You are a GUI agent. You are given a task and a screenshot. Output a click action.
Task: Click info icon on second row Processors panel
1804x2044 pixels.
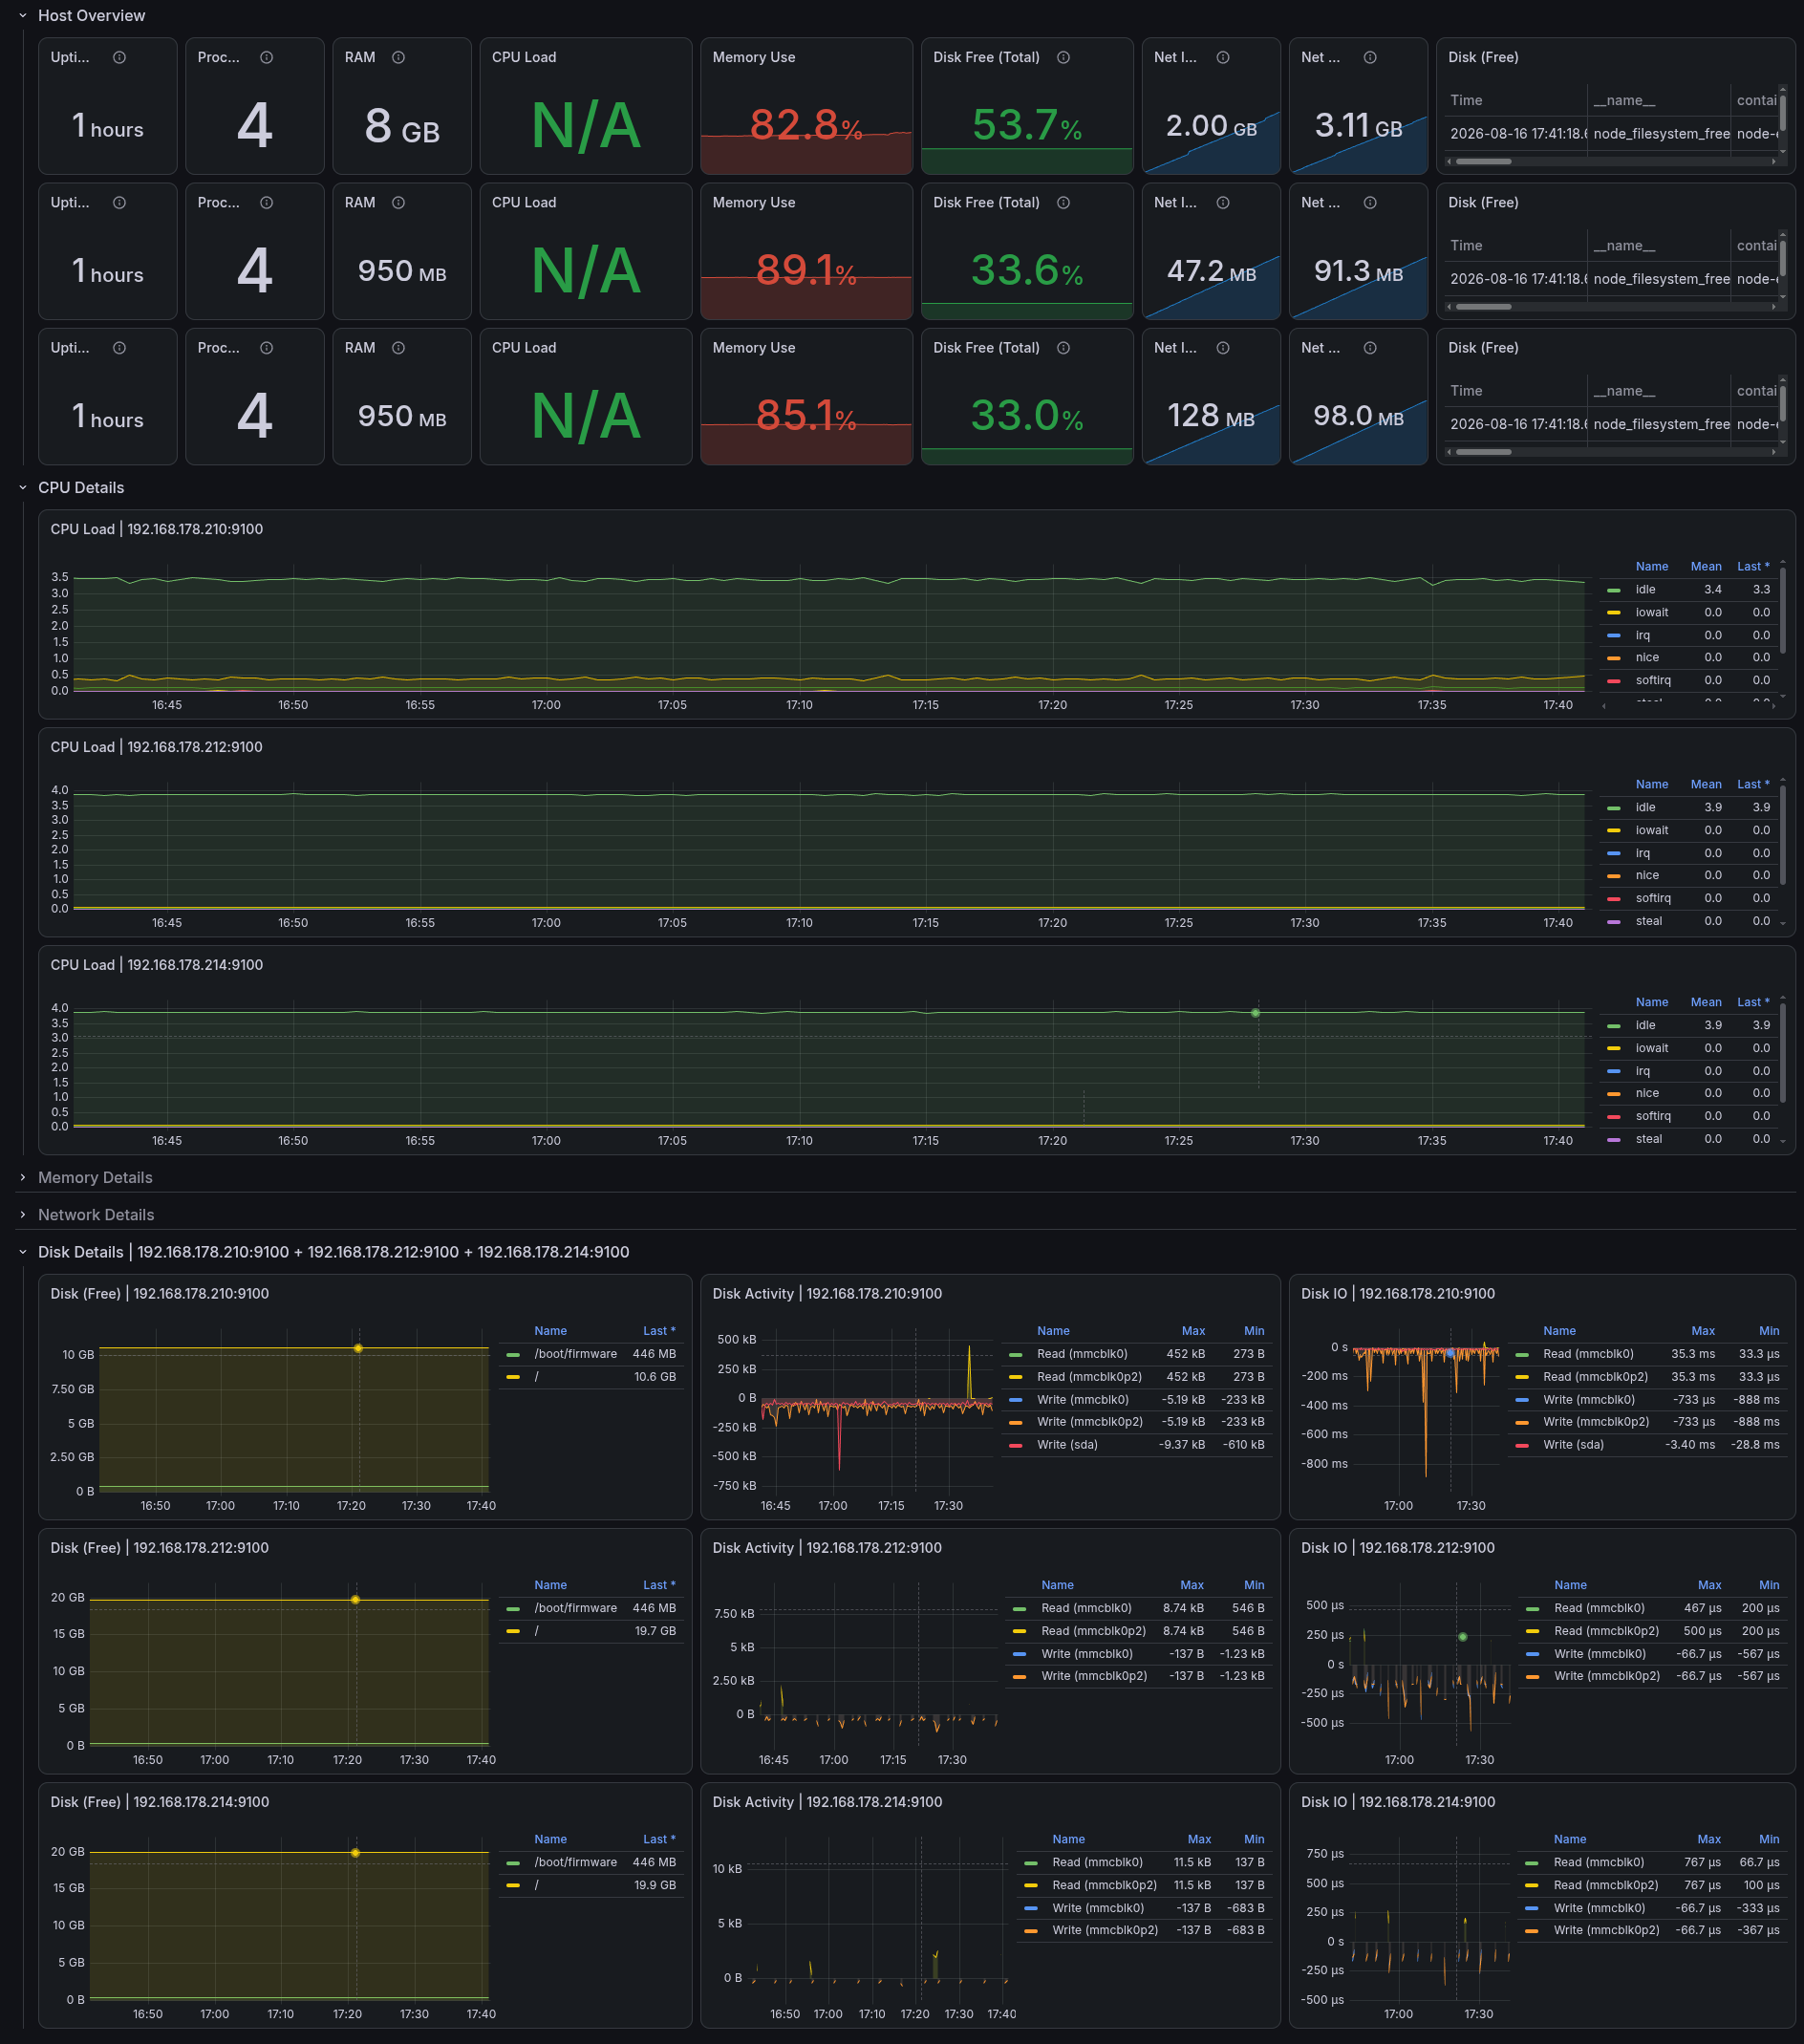[x=266, y=202]
